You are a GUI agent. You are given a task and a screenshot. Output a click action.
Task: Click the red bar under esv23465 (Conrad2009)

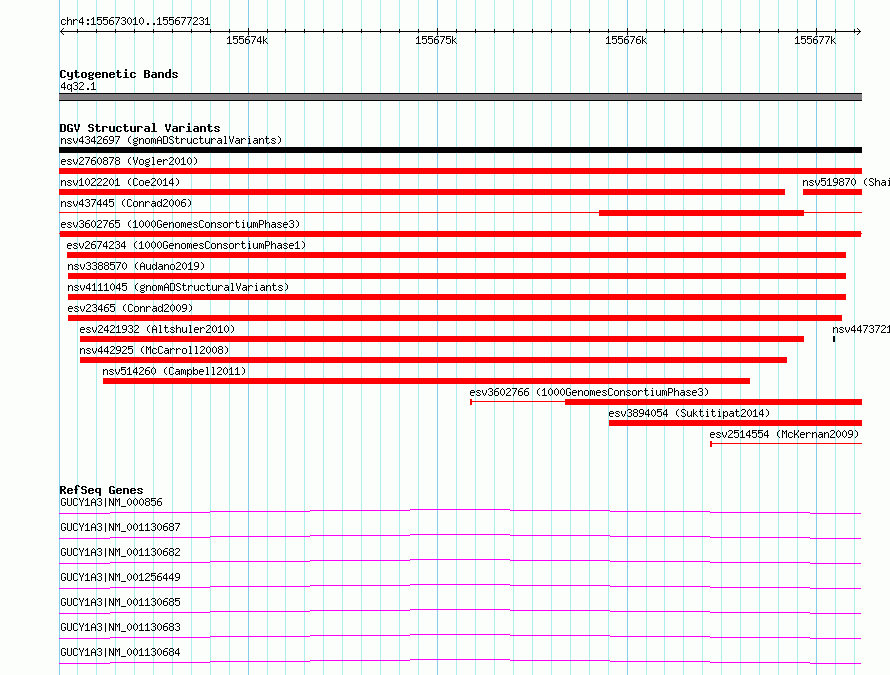455,318
